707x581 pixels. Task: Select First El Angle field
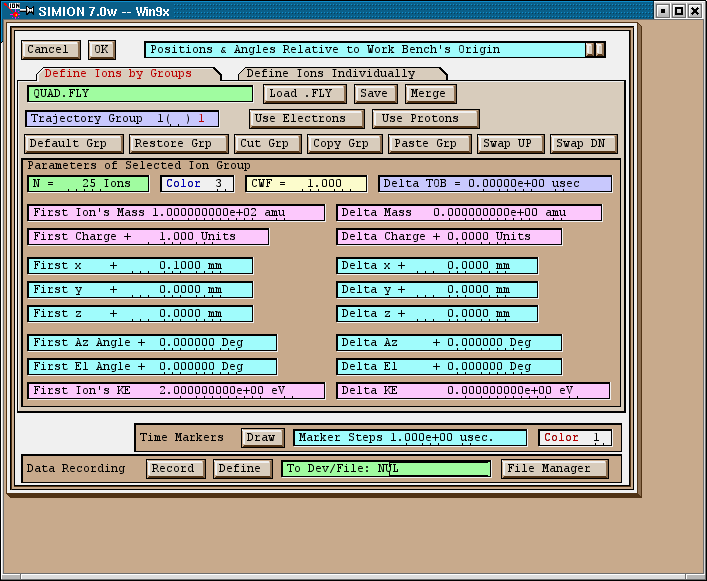click(152, 366)
